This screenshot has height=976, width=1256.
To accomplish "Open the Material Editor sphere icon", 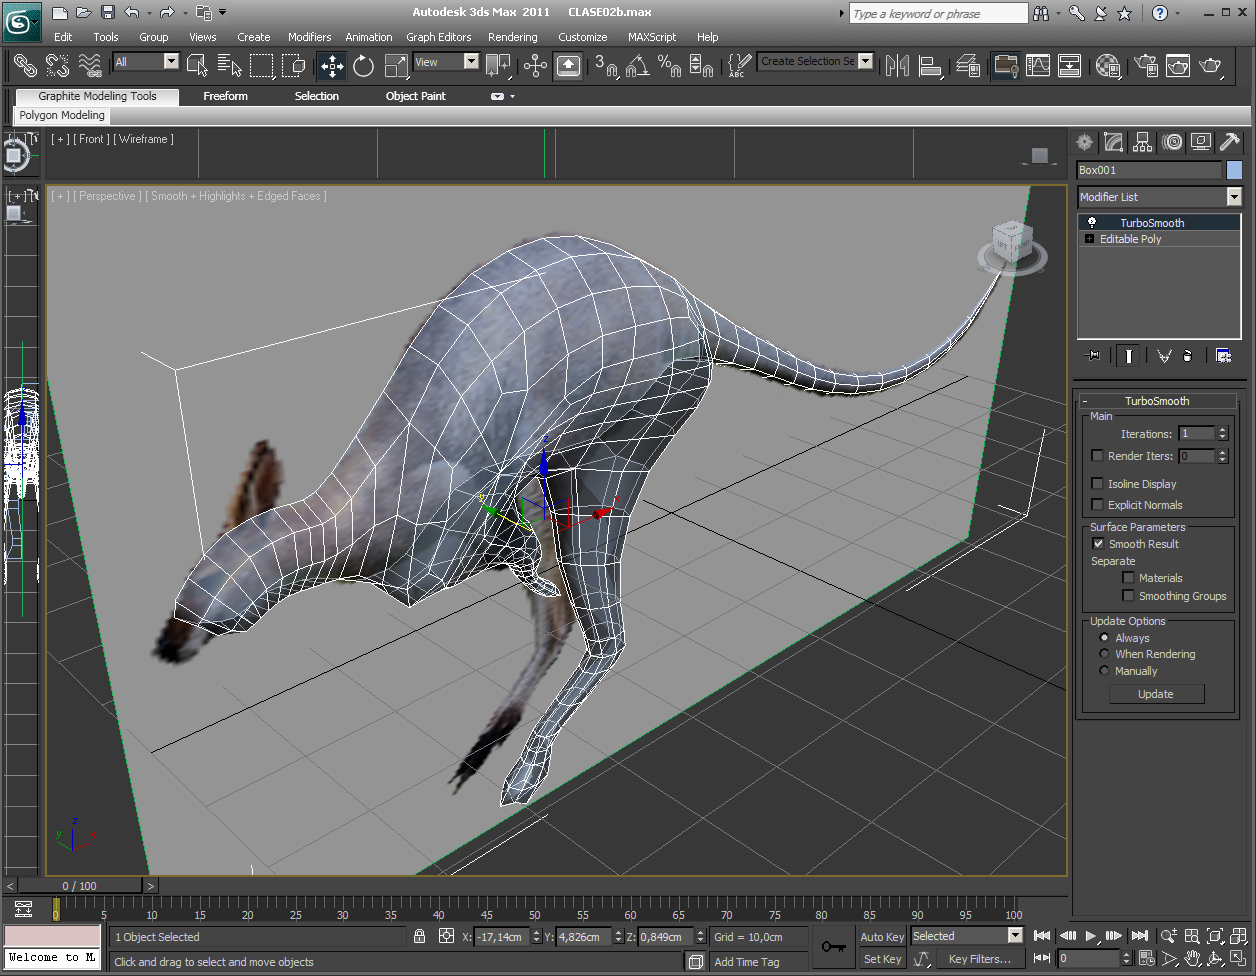I will pos(1107,66).
